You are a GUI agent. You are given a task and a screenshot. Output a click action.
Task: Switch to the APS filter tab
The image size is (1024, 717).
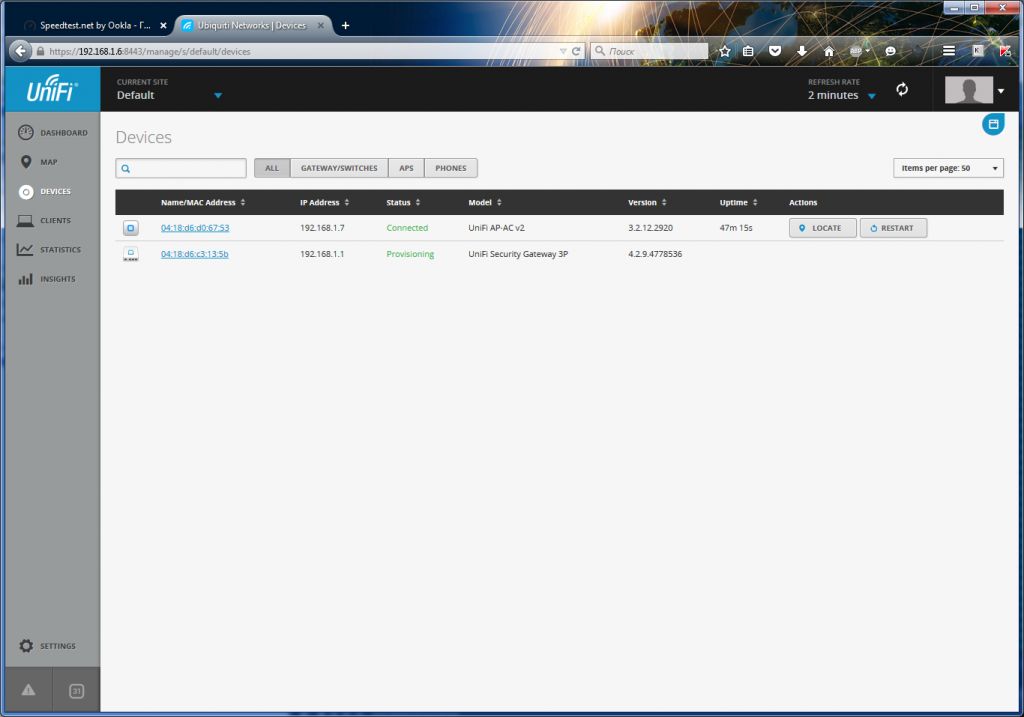[x=406, y=168]
